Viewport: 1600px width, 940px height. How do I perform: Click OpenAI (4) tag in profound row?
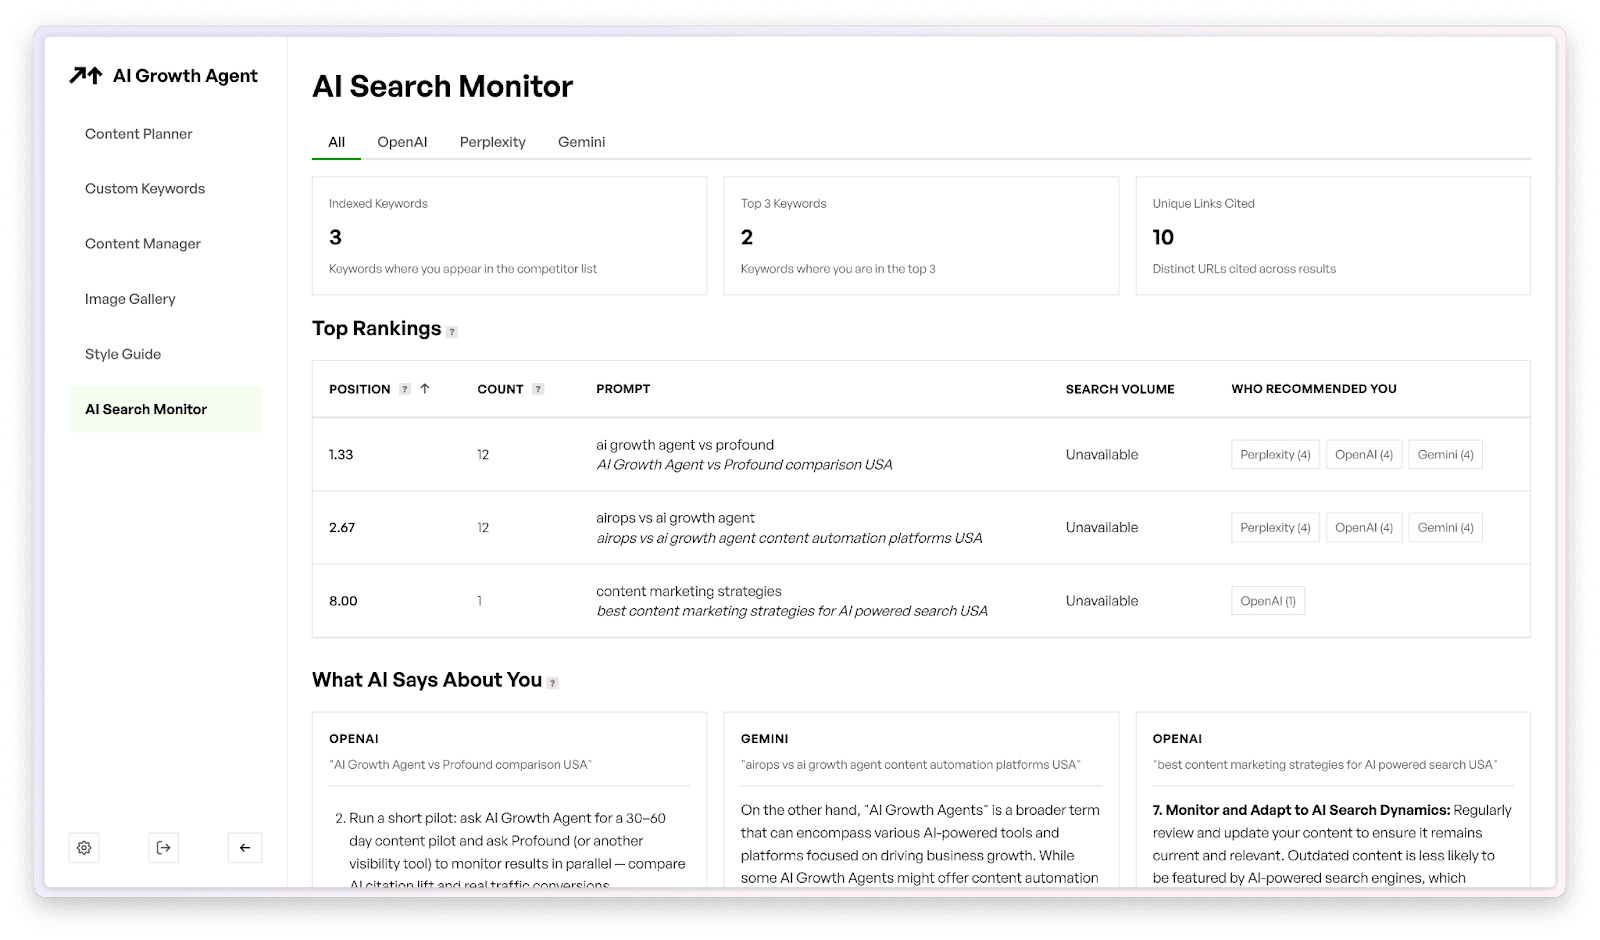[1364, 455]
